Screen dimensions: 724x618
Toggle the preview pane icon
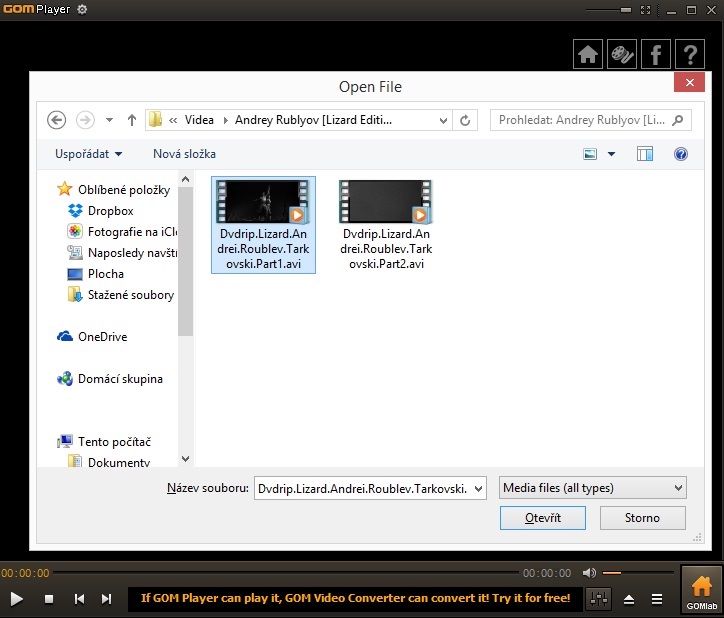click(x=645, y=154)
